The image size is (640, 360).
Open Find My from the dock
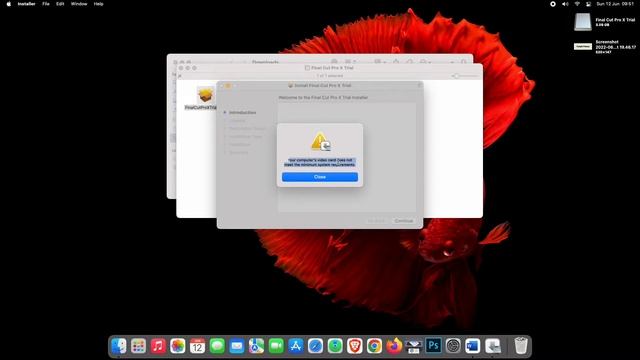[x=335, y=346]
